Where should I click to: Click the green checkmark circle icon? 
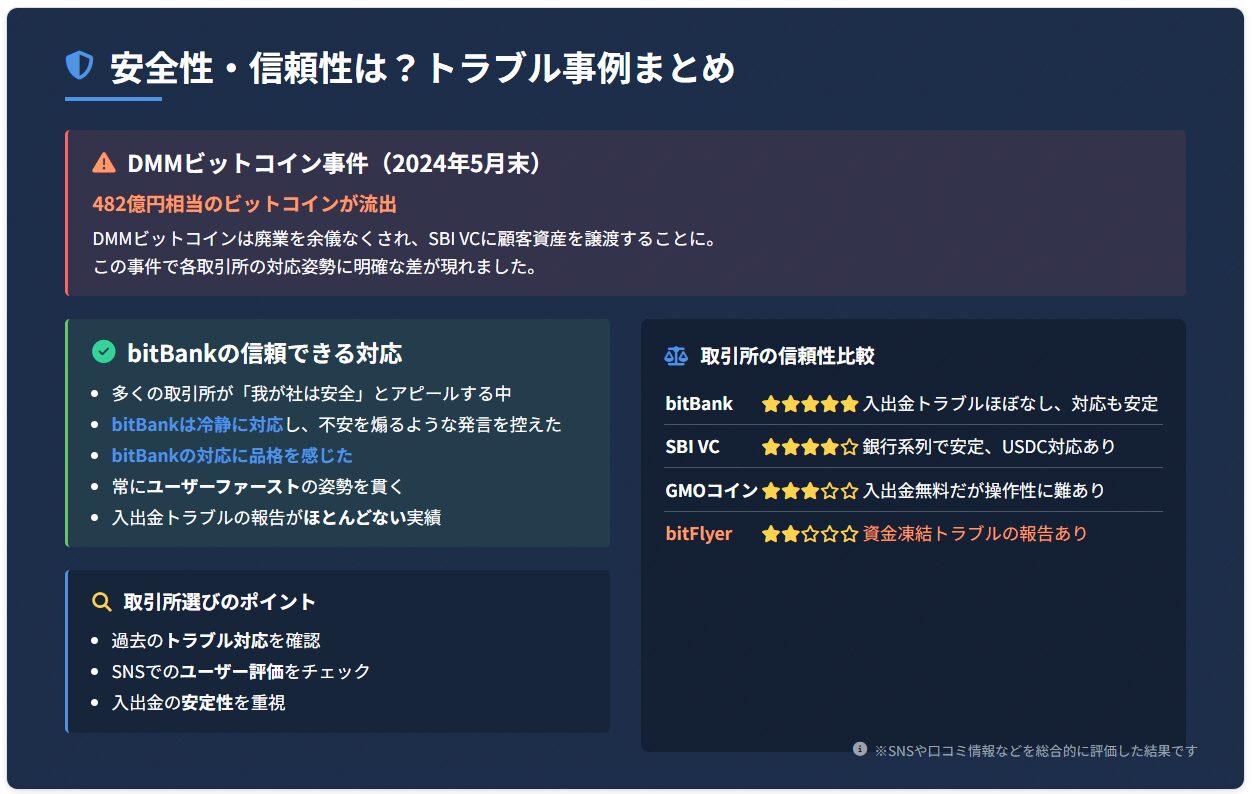point(104,352)
